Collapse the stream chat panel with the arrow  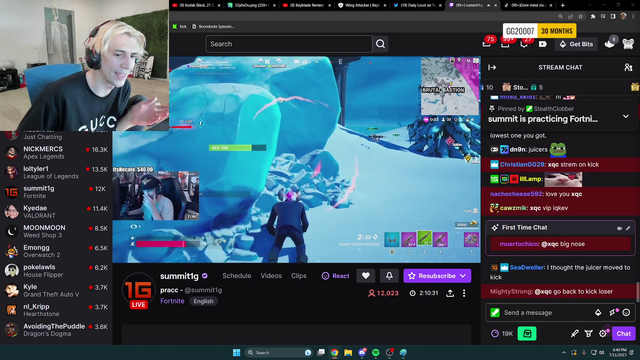click(492, 67)
